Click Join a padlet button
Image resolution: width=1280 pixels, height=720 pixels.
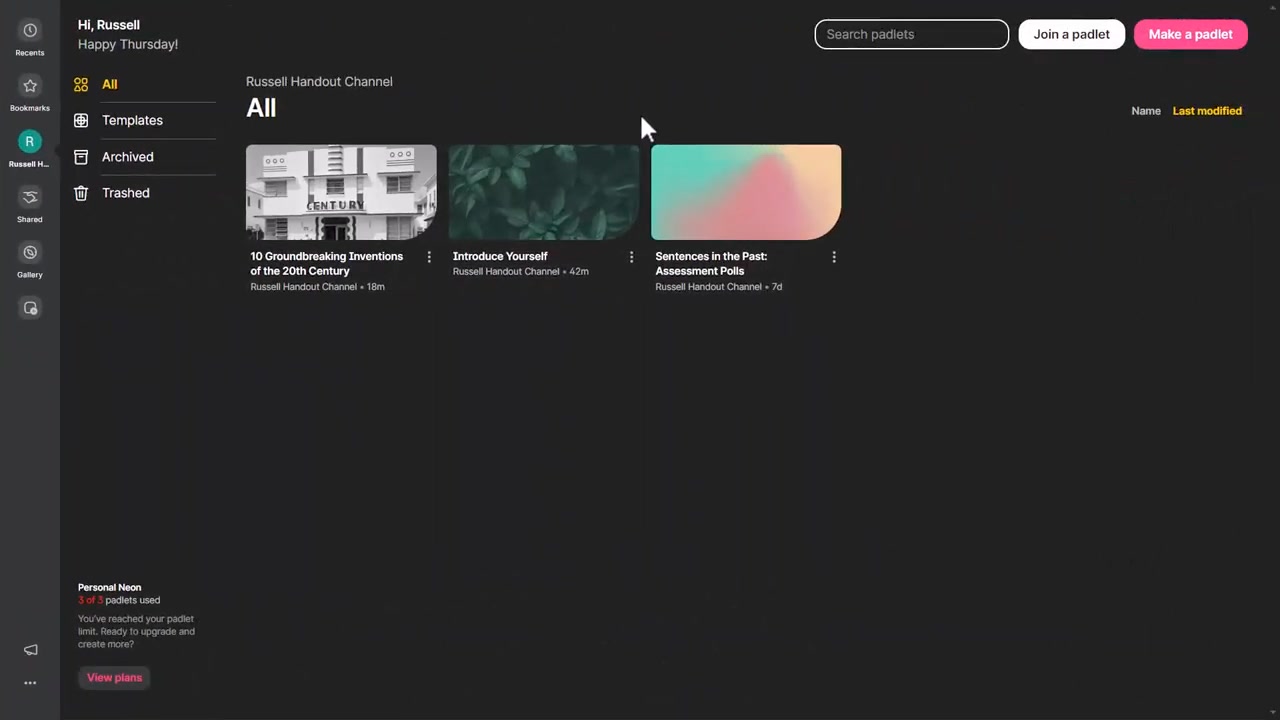1072,34
